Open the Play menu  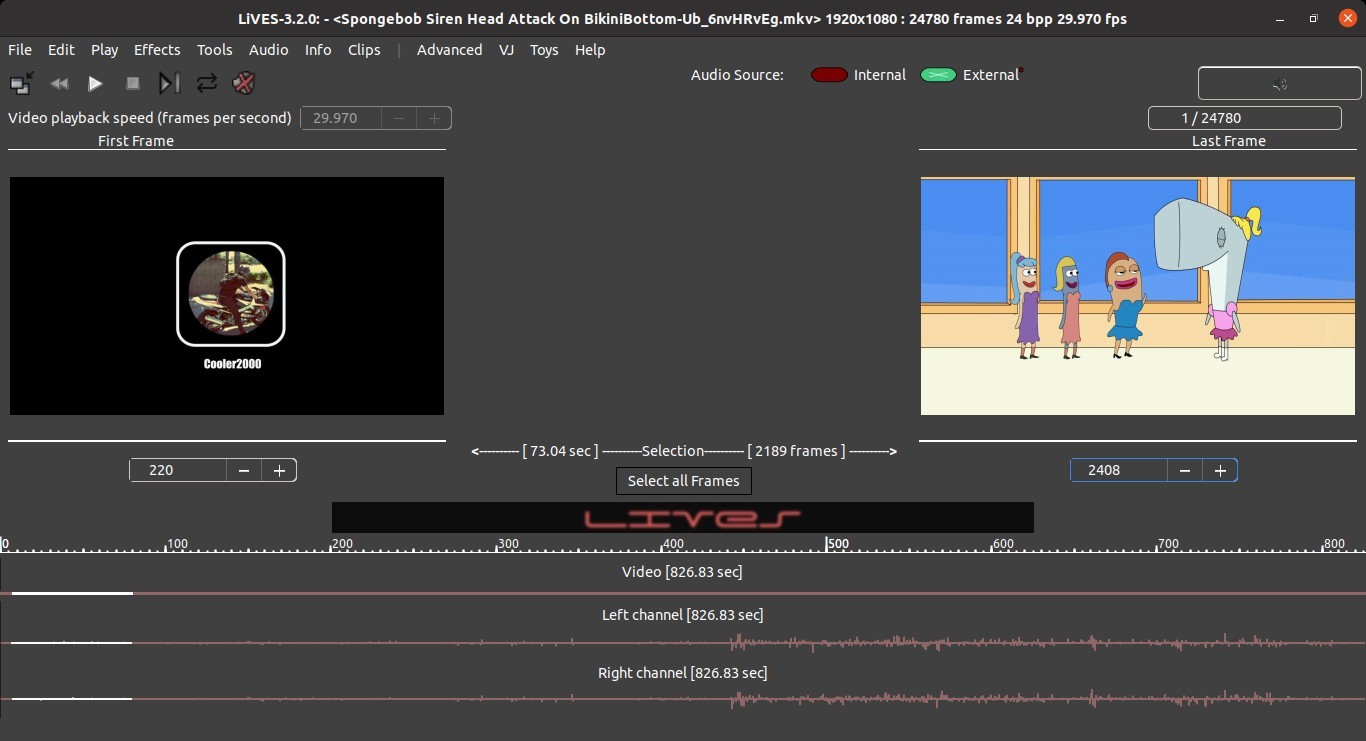coord(104,50)
